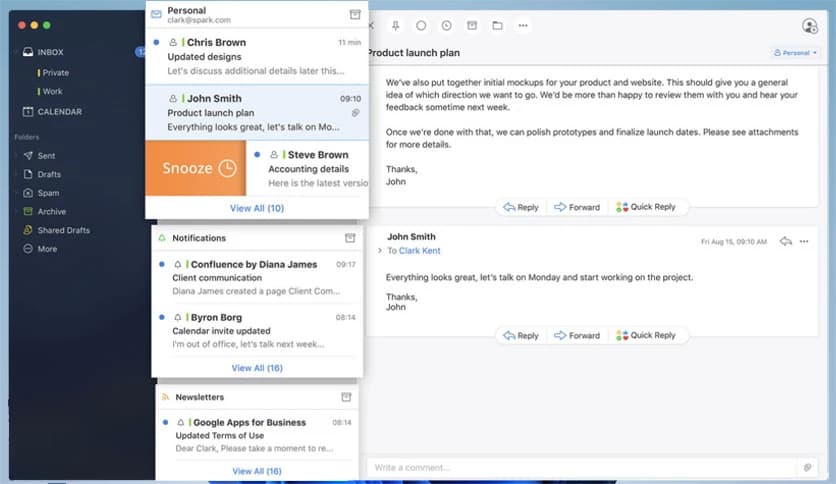Click the Spam folder icon
Viewport: 836px width, 484px height.
click(x=28, y=193)
